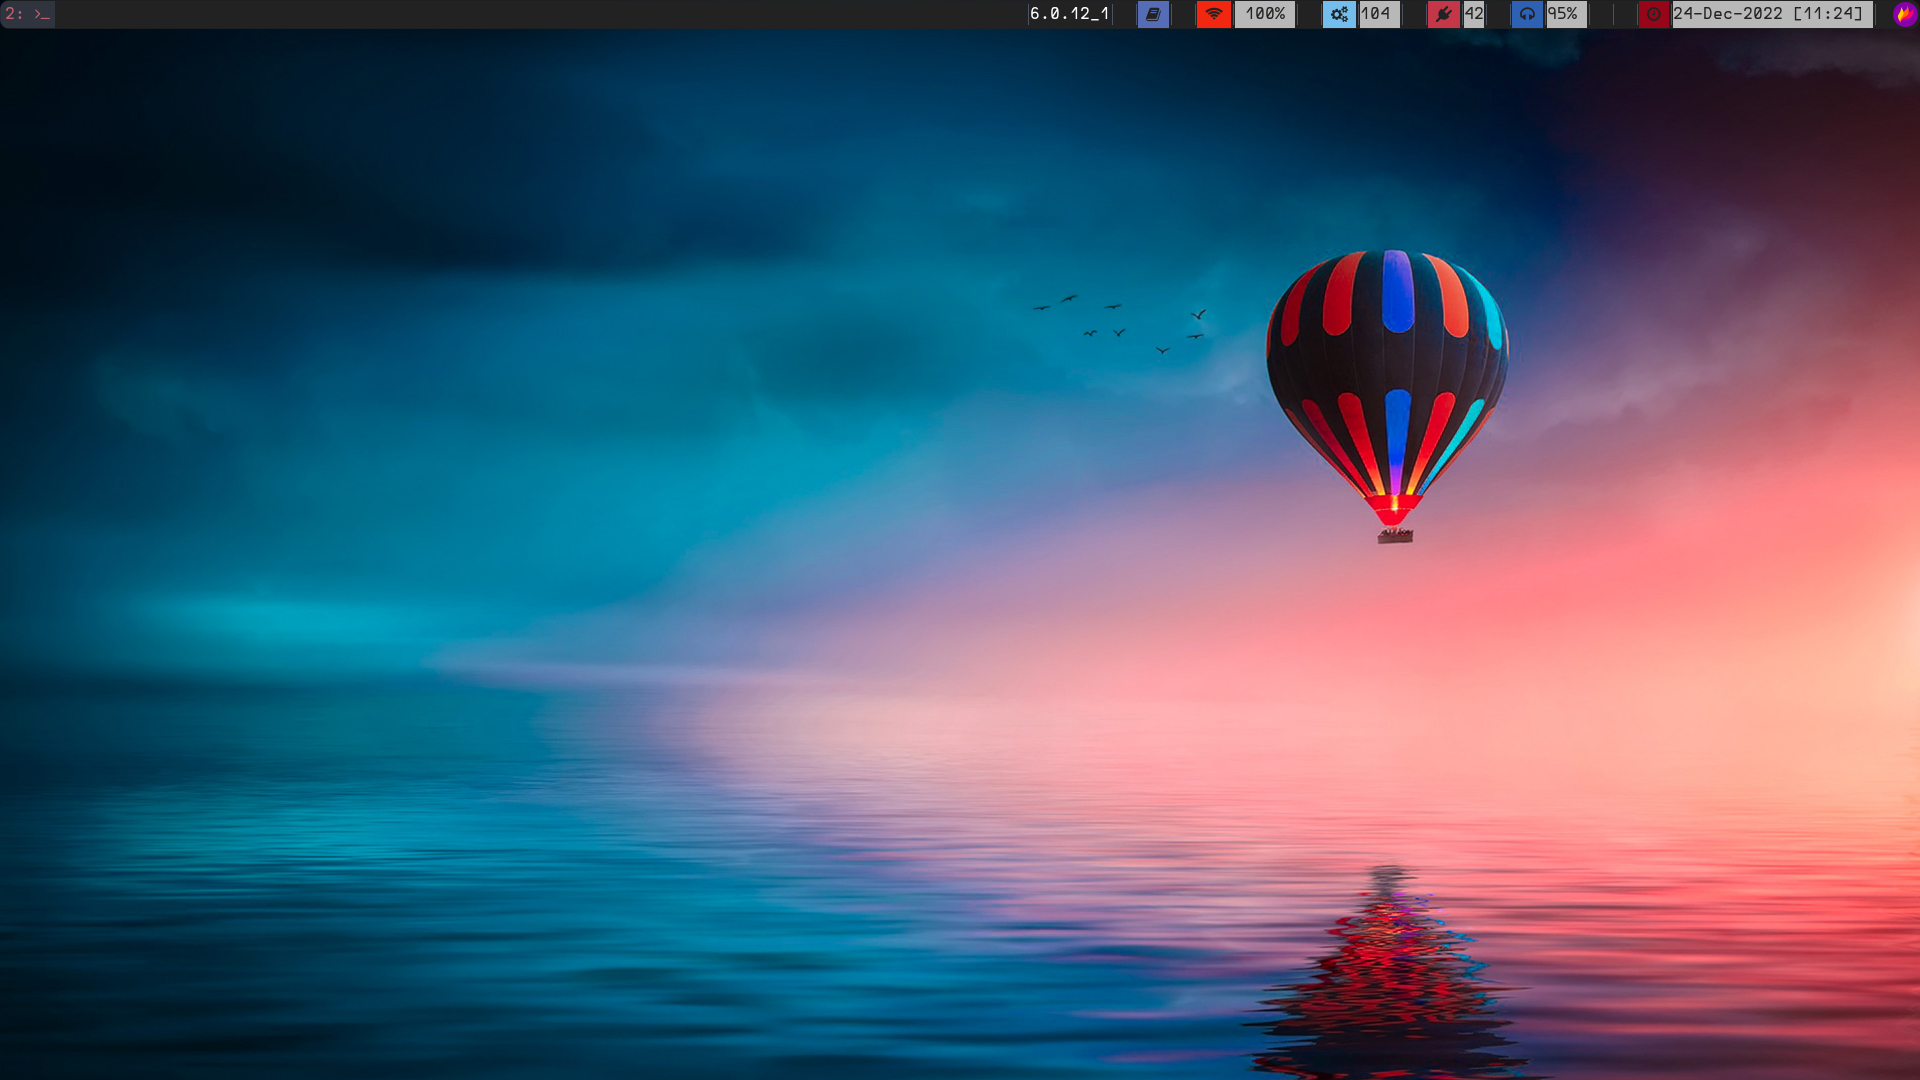Open the red WiFi icon module
1920x1080 pixels.
tap(1214, 14)
